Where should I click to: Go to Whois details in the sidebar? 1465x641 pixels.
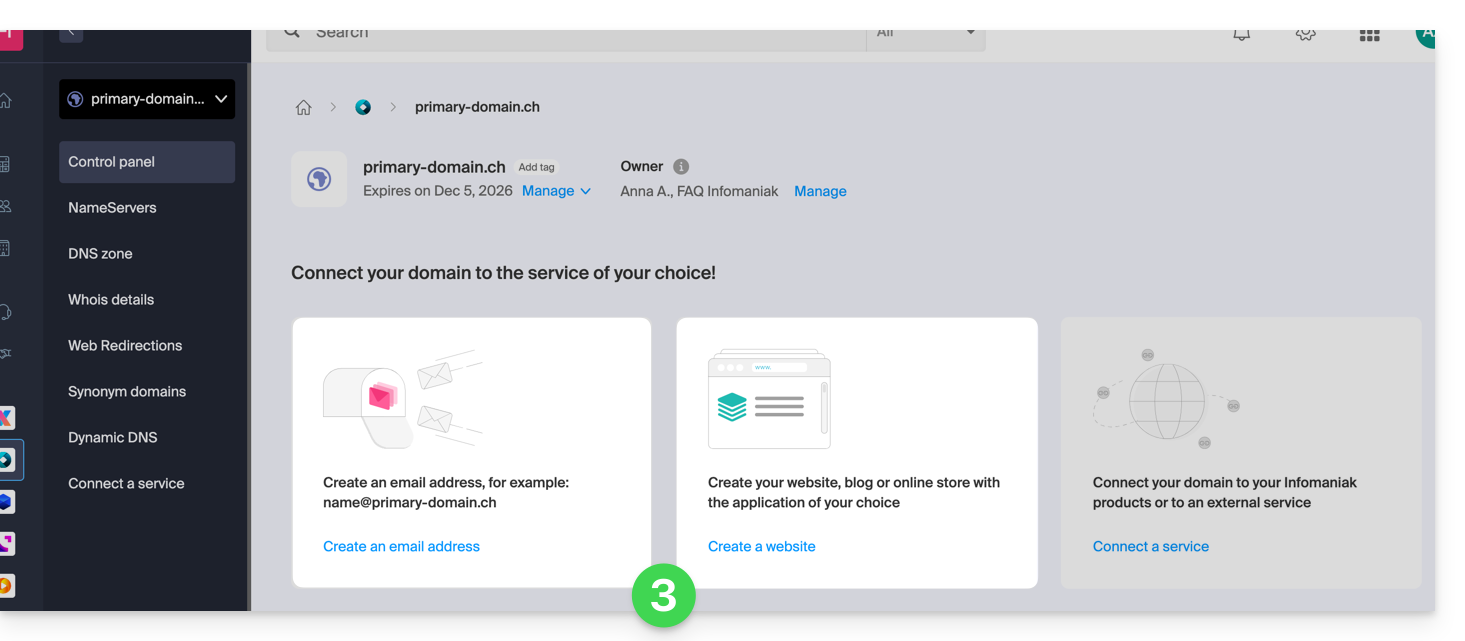pyautogui.click(x=111, y=300)
